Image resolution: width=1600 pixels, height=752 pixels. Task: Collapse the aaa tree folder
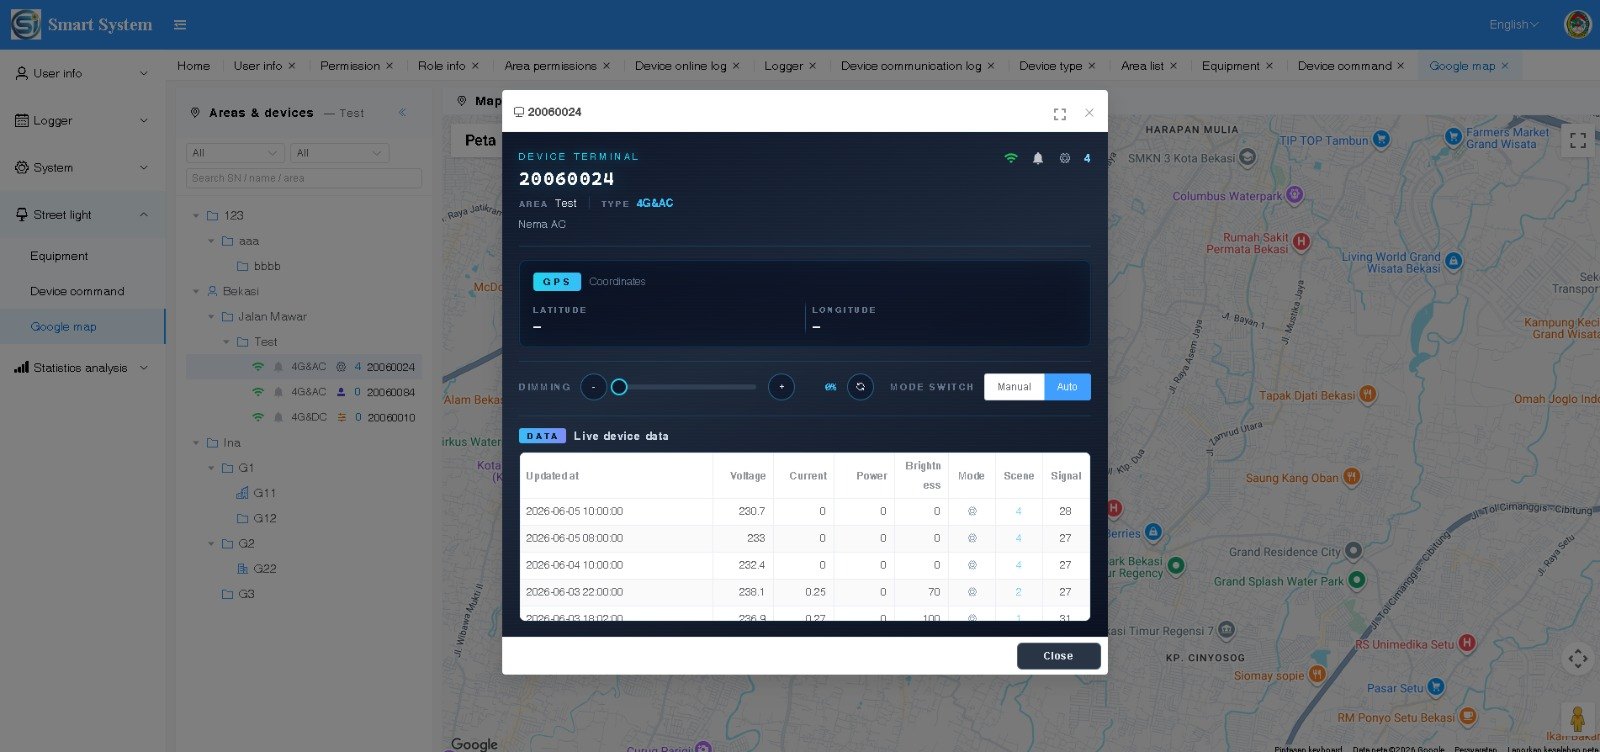tap(211, 241)
